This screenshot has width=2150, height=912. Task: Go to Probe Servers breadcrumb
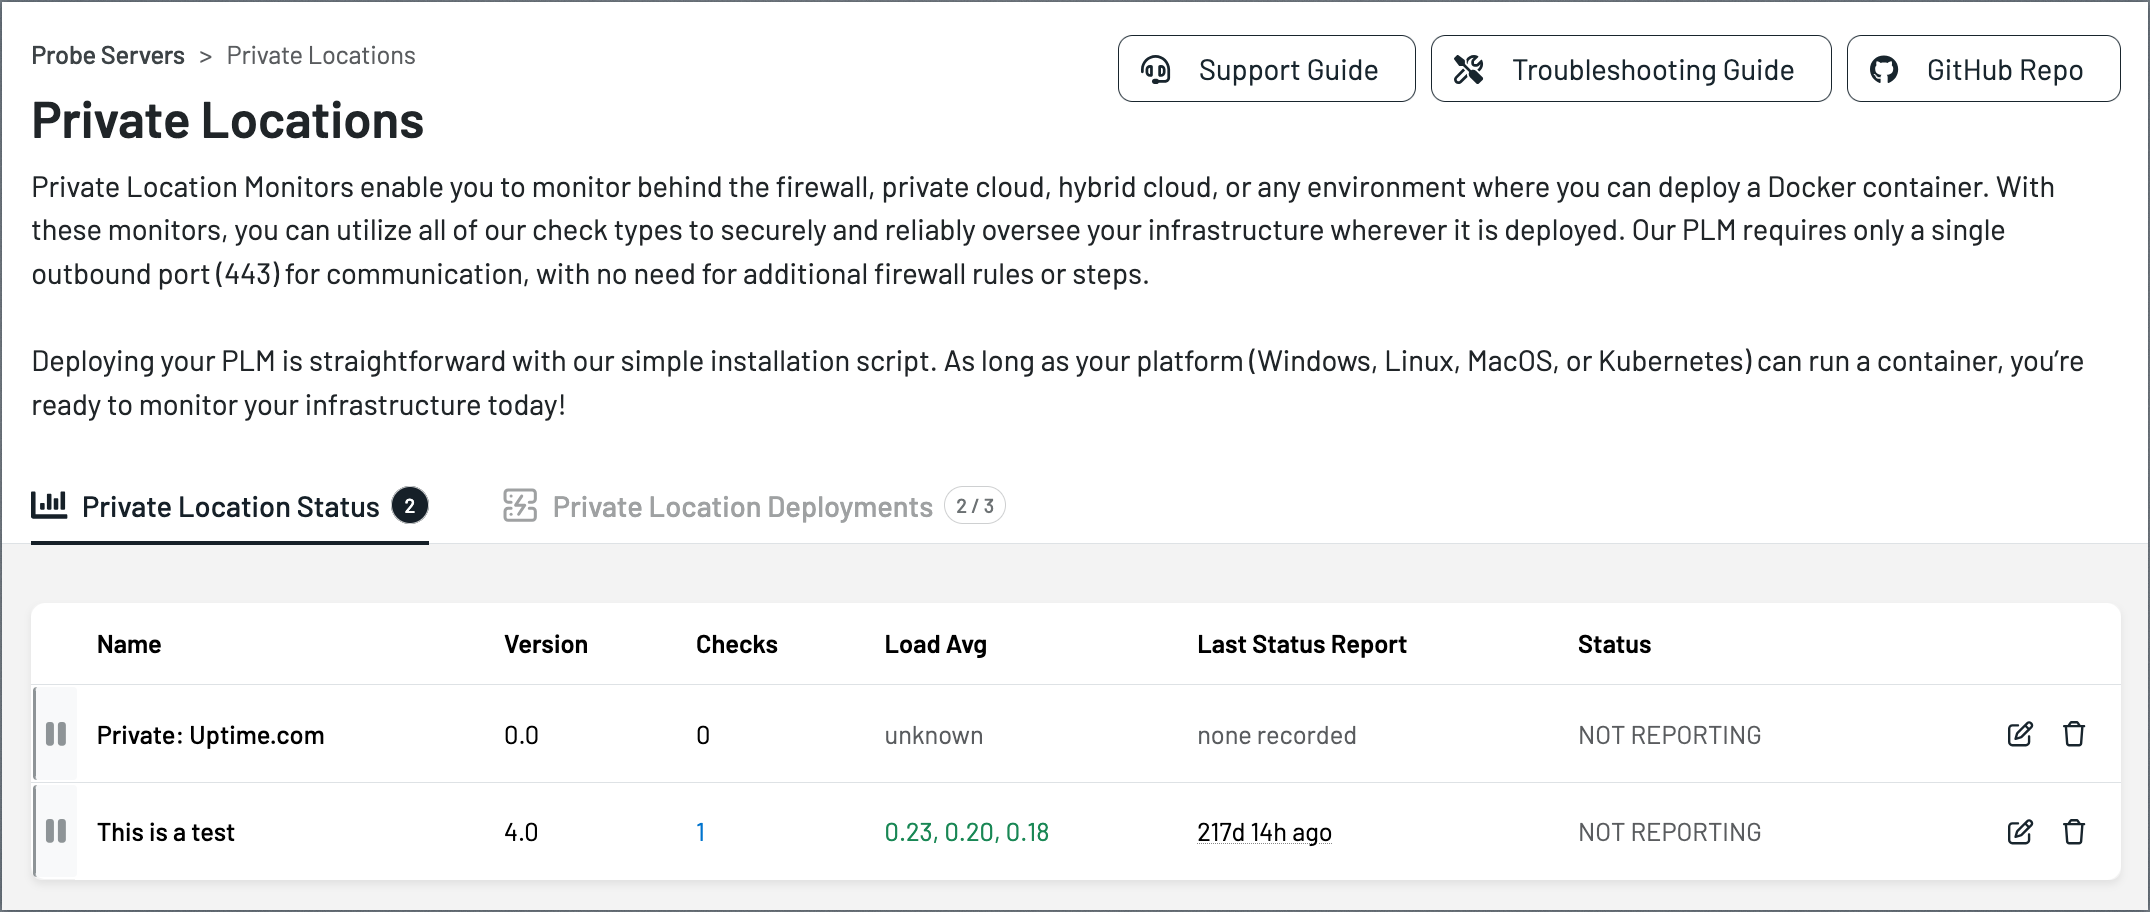[108, 55]
